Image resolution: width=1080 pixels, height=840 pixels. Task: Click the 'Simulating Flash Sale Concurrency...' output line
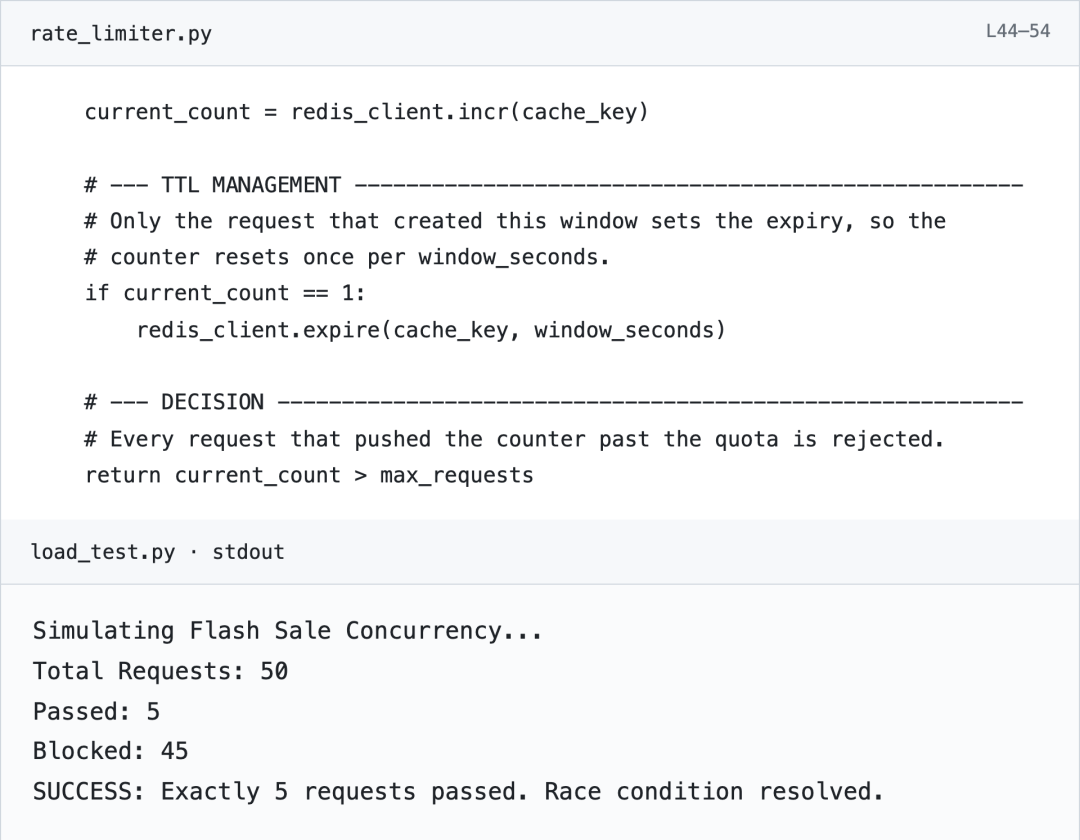(x=288, y=631)
